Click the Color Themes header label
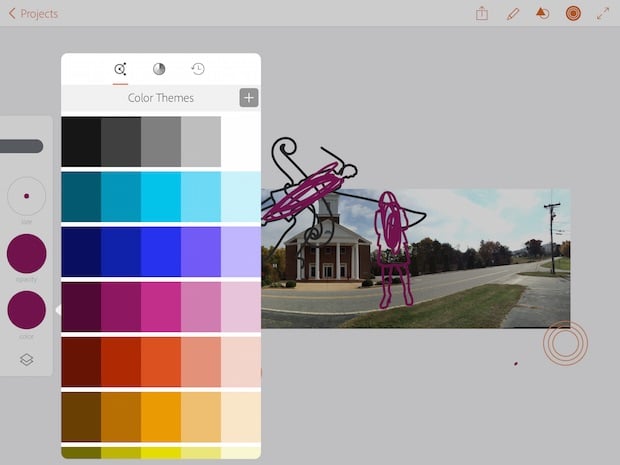This screenshot has width=620, height=465. click(x=161, y=98)
